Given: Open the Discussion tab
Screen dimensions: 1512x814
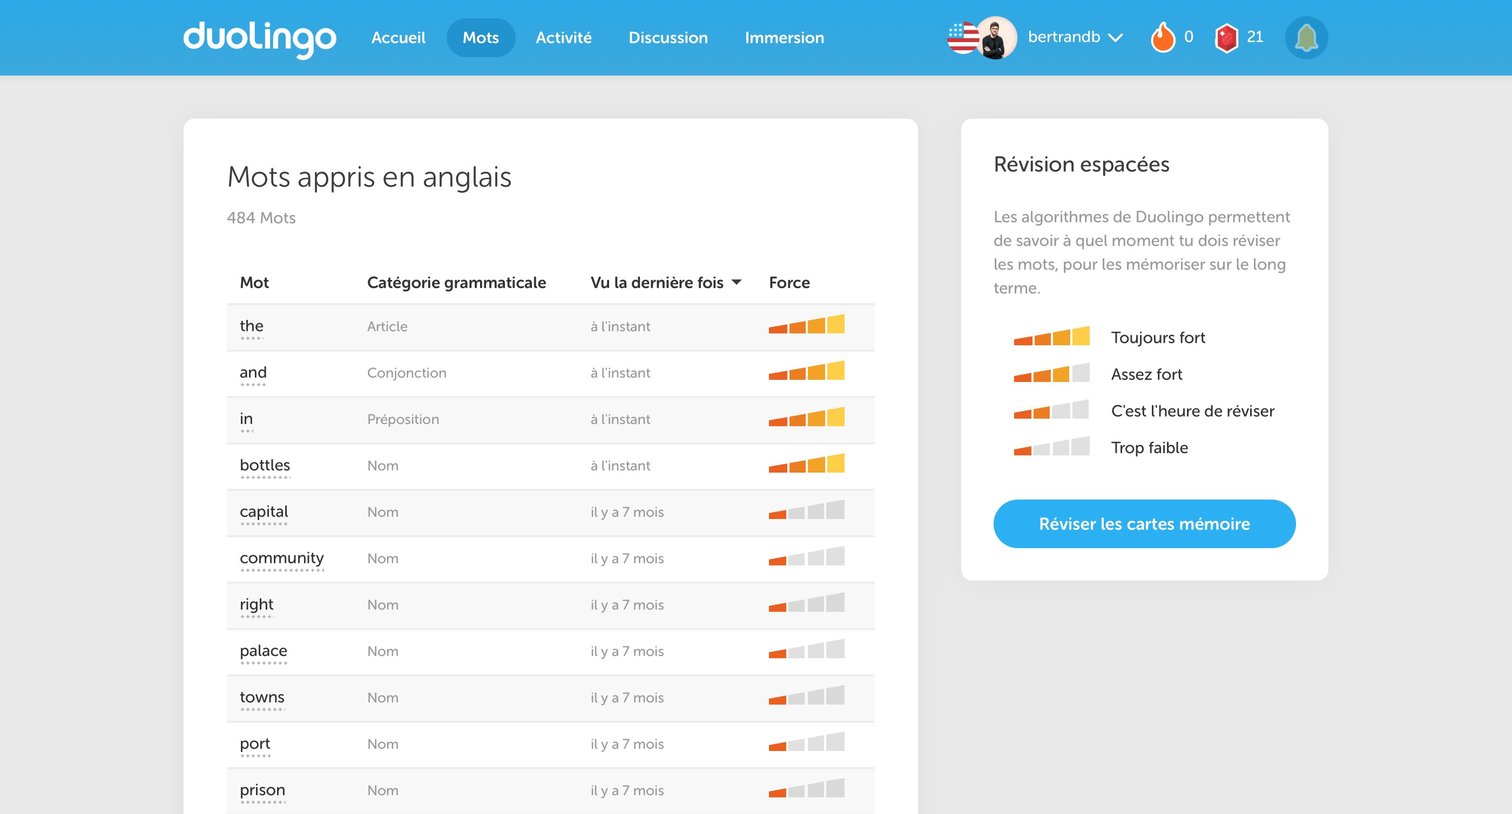Looking at the screenshot, I should (668, 38).
